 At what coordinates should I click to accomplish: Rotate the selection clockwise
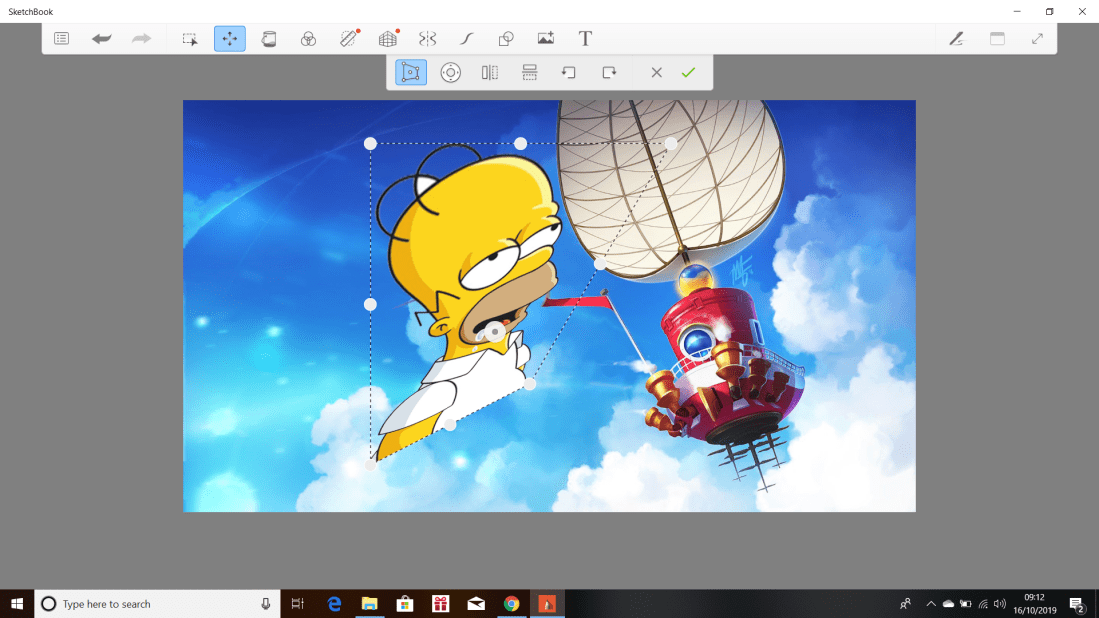tap(609, 72)
